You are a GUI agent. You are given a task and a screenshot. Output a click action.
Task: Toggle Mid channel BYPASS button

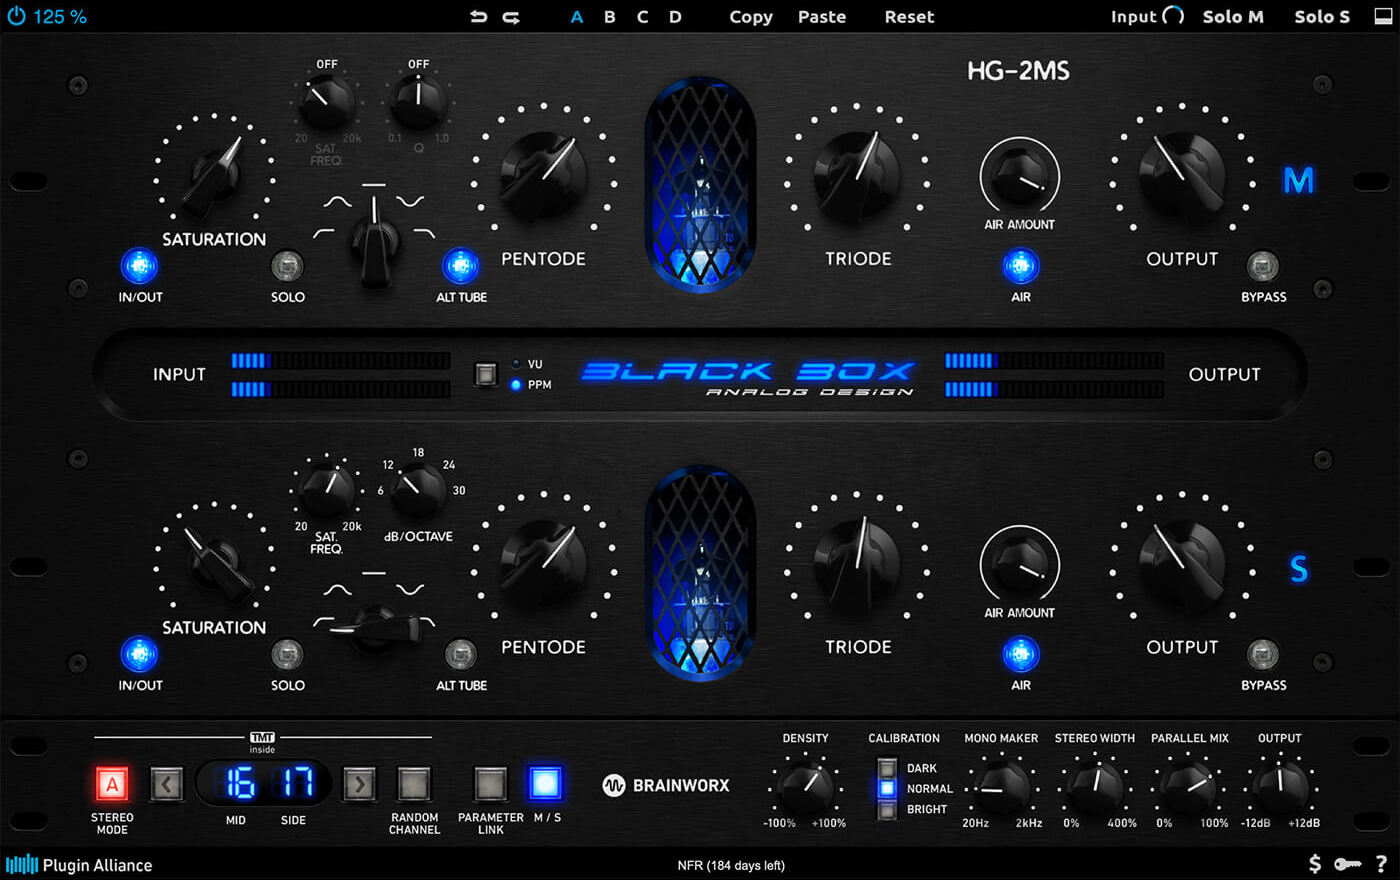pyautogui.click(x=1263, y=266)
